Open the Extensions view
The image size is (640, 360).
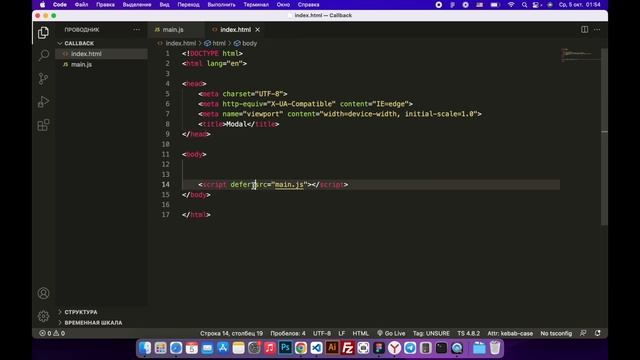[x=43, y=125]
